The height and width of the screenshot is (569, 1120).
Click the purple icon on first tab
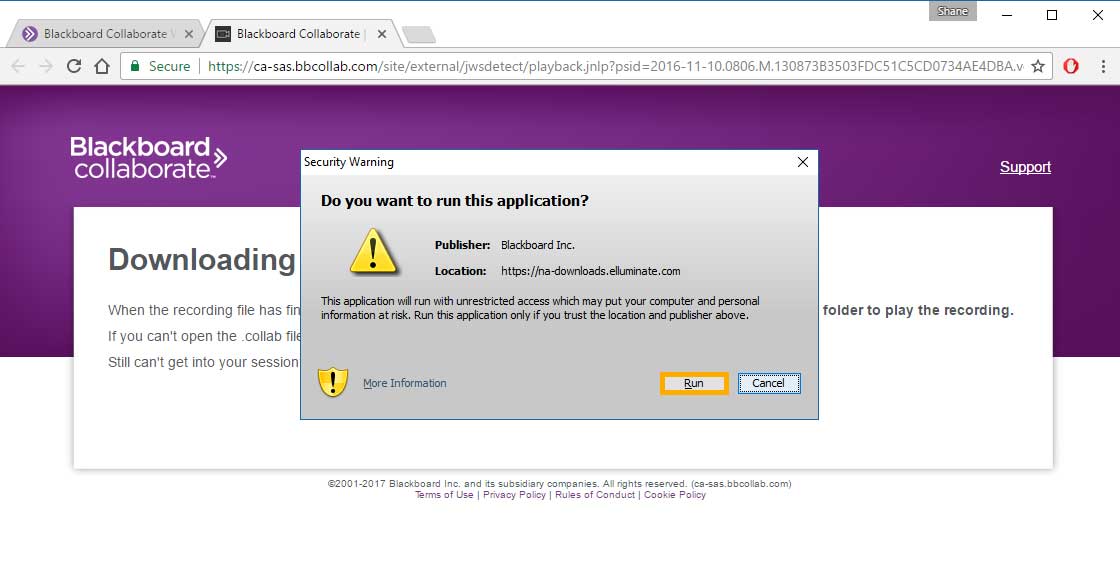coord(29,34)
